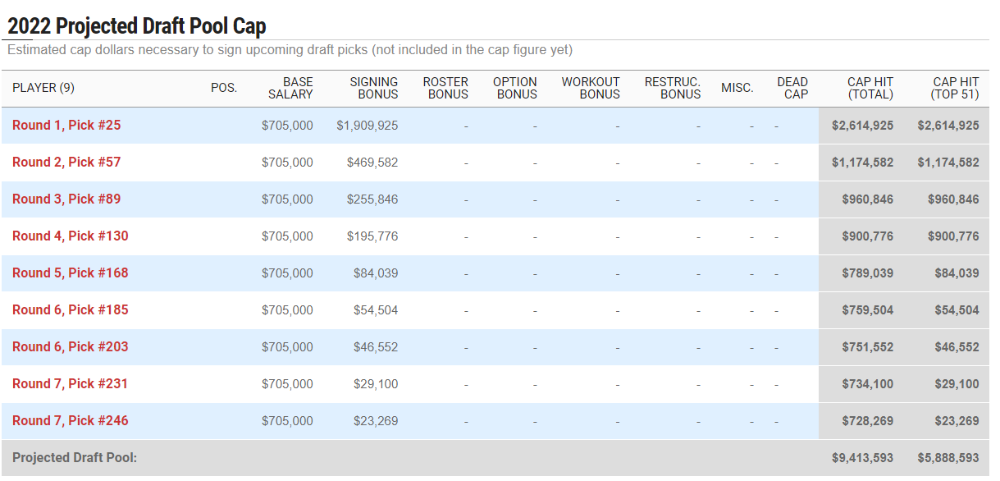Viewport: 1000px width, 481px height.
Task: Sort by the SIGNING BONUS column header
Action: 374,88
